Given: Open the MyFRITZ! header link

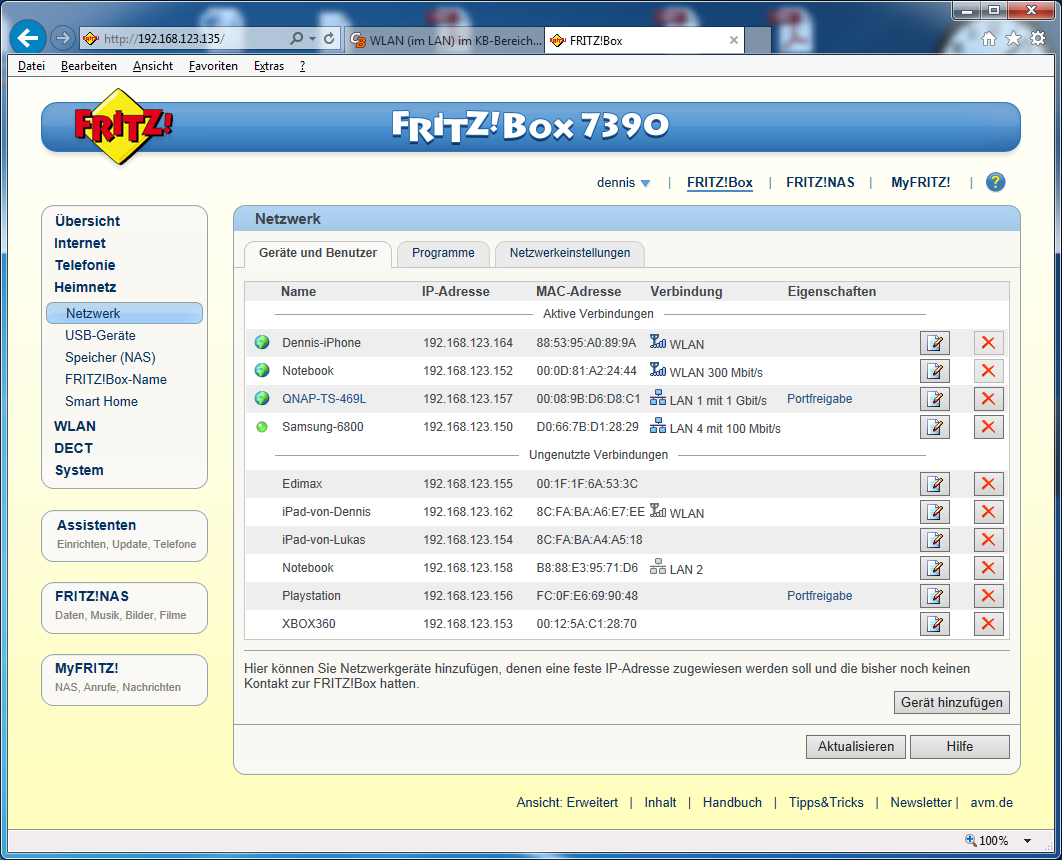Looking at the screenshot, I should pos(920,183).
